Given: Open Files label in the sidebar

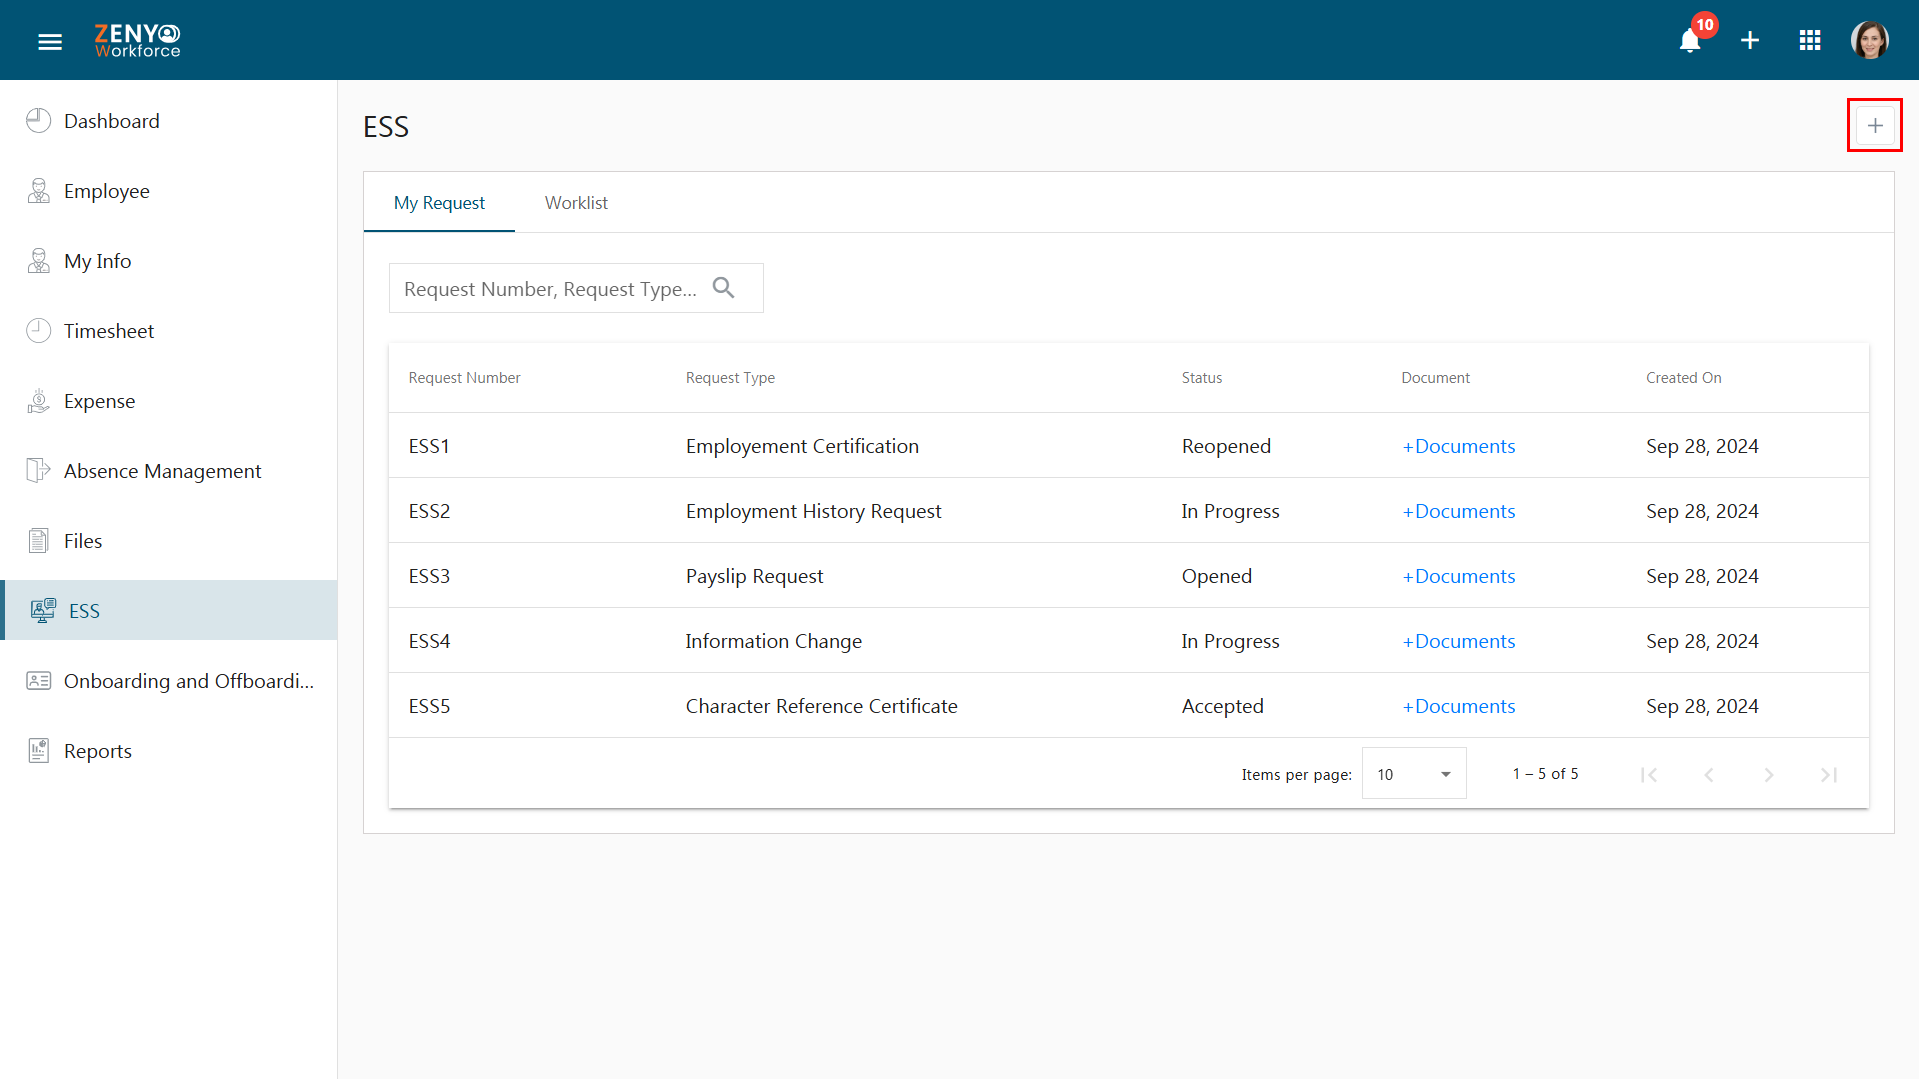Looking at the screenshot, I should coord(83,541).
